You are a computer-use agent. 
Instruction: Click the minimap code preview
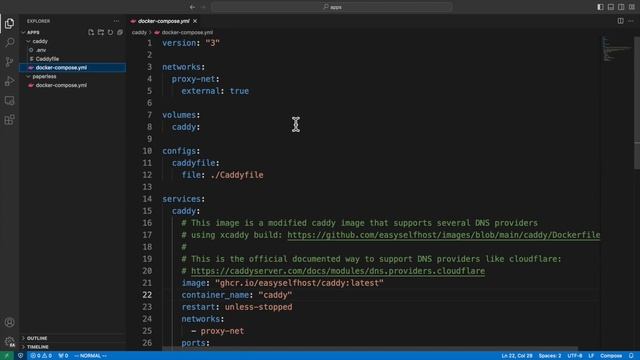(616, 49)
